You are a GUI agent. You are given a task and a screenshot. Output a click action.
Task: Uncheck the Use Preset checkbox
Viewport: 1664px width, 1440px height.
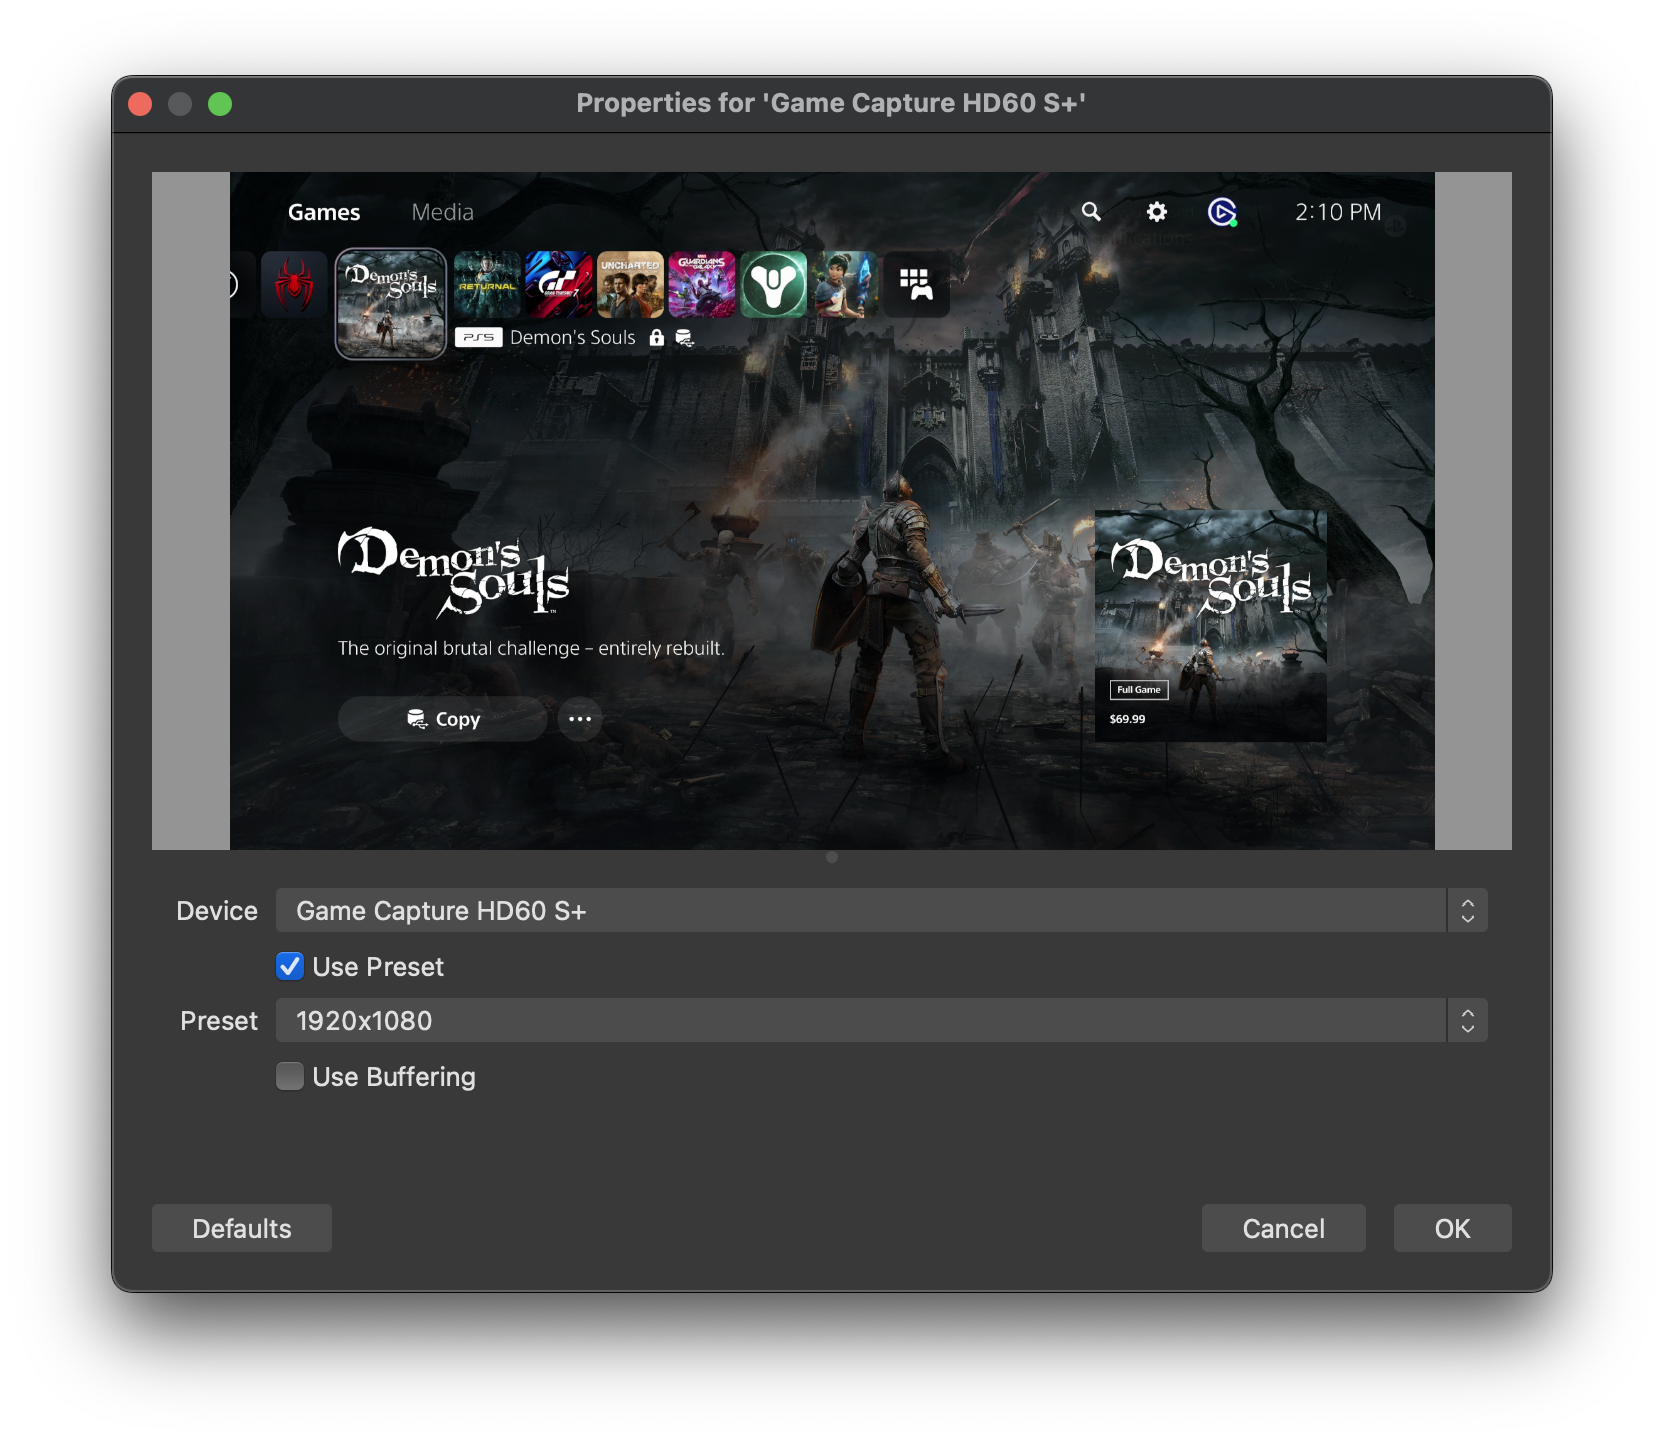(x=290, y=966)
